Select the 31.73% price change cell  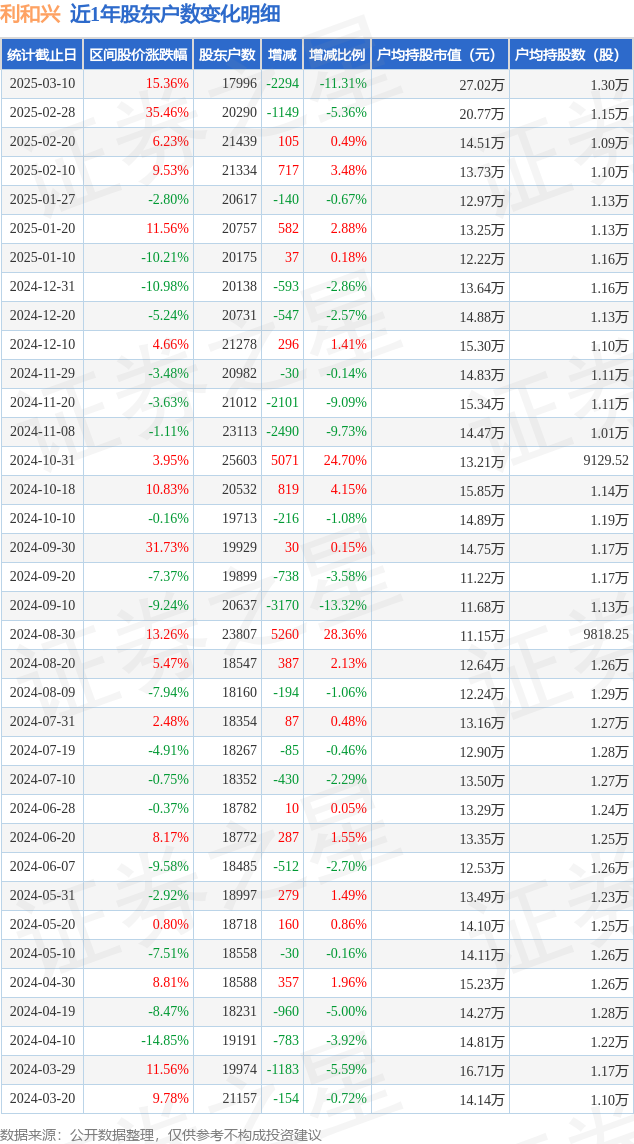pos(138,547)
